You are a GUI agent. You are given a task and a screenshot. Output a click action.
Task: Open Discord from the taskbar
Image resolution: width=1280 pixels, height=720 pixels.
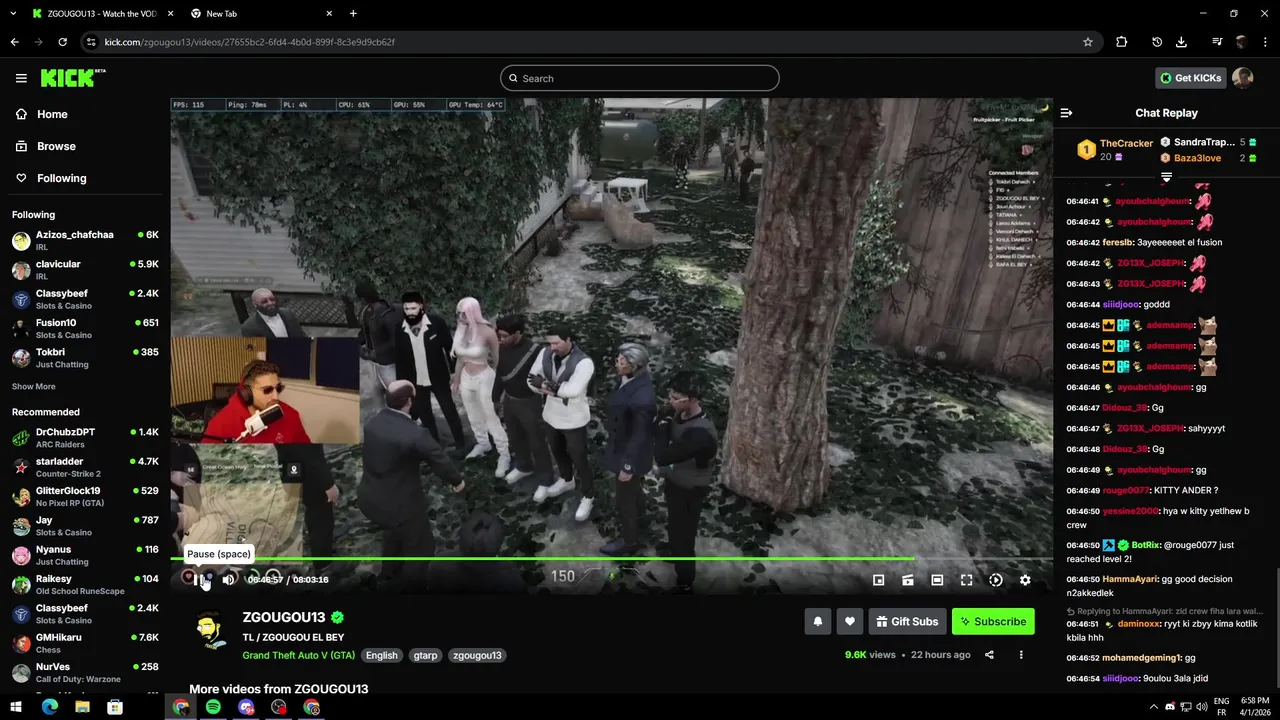point(246,707)
